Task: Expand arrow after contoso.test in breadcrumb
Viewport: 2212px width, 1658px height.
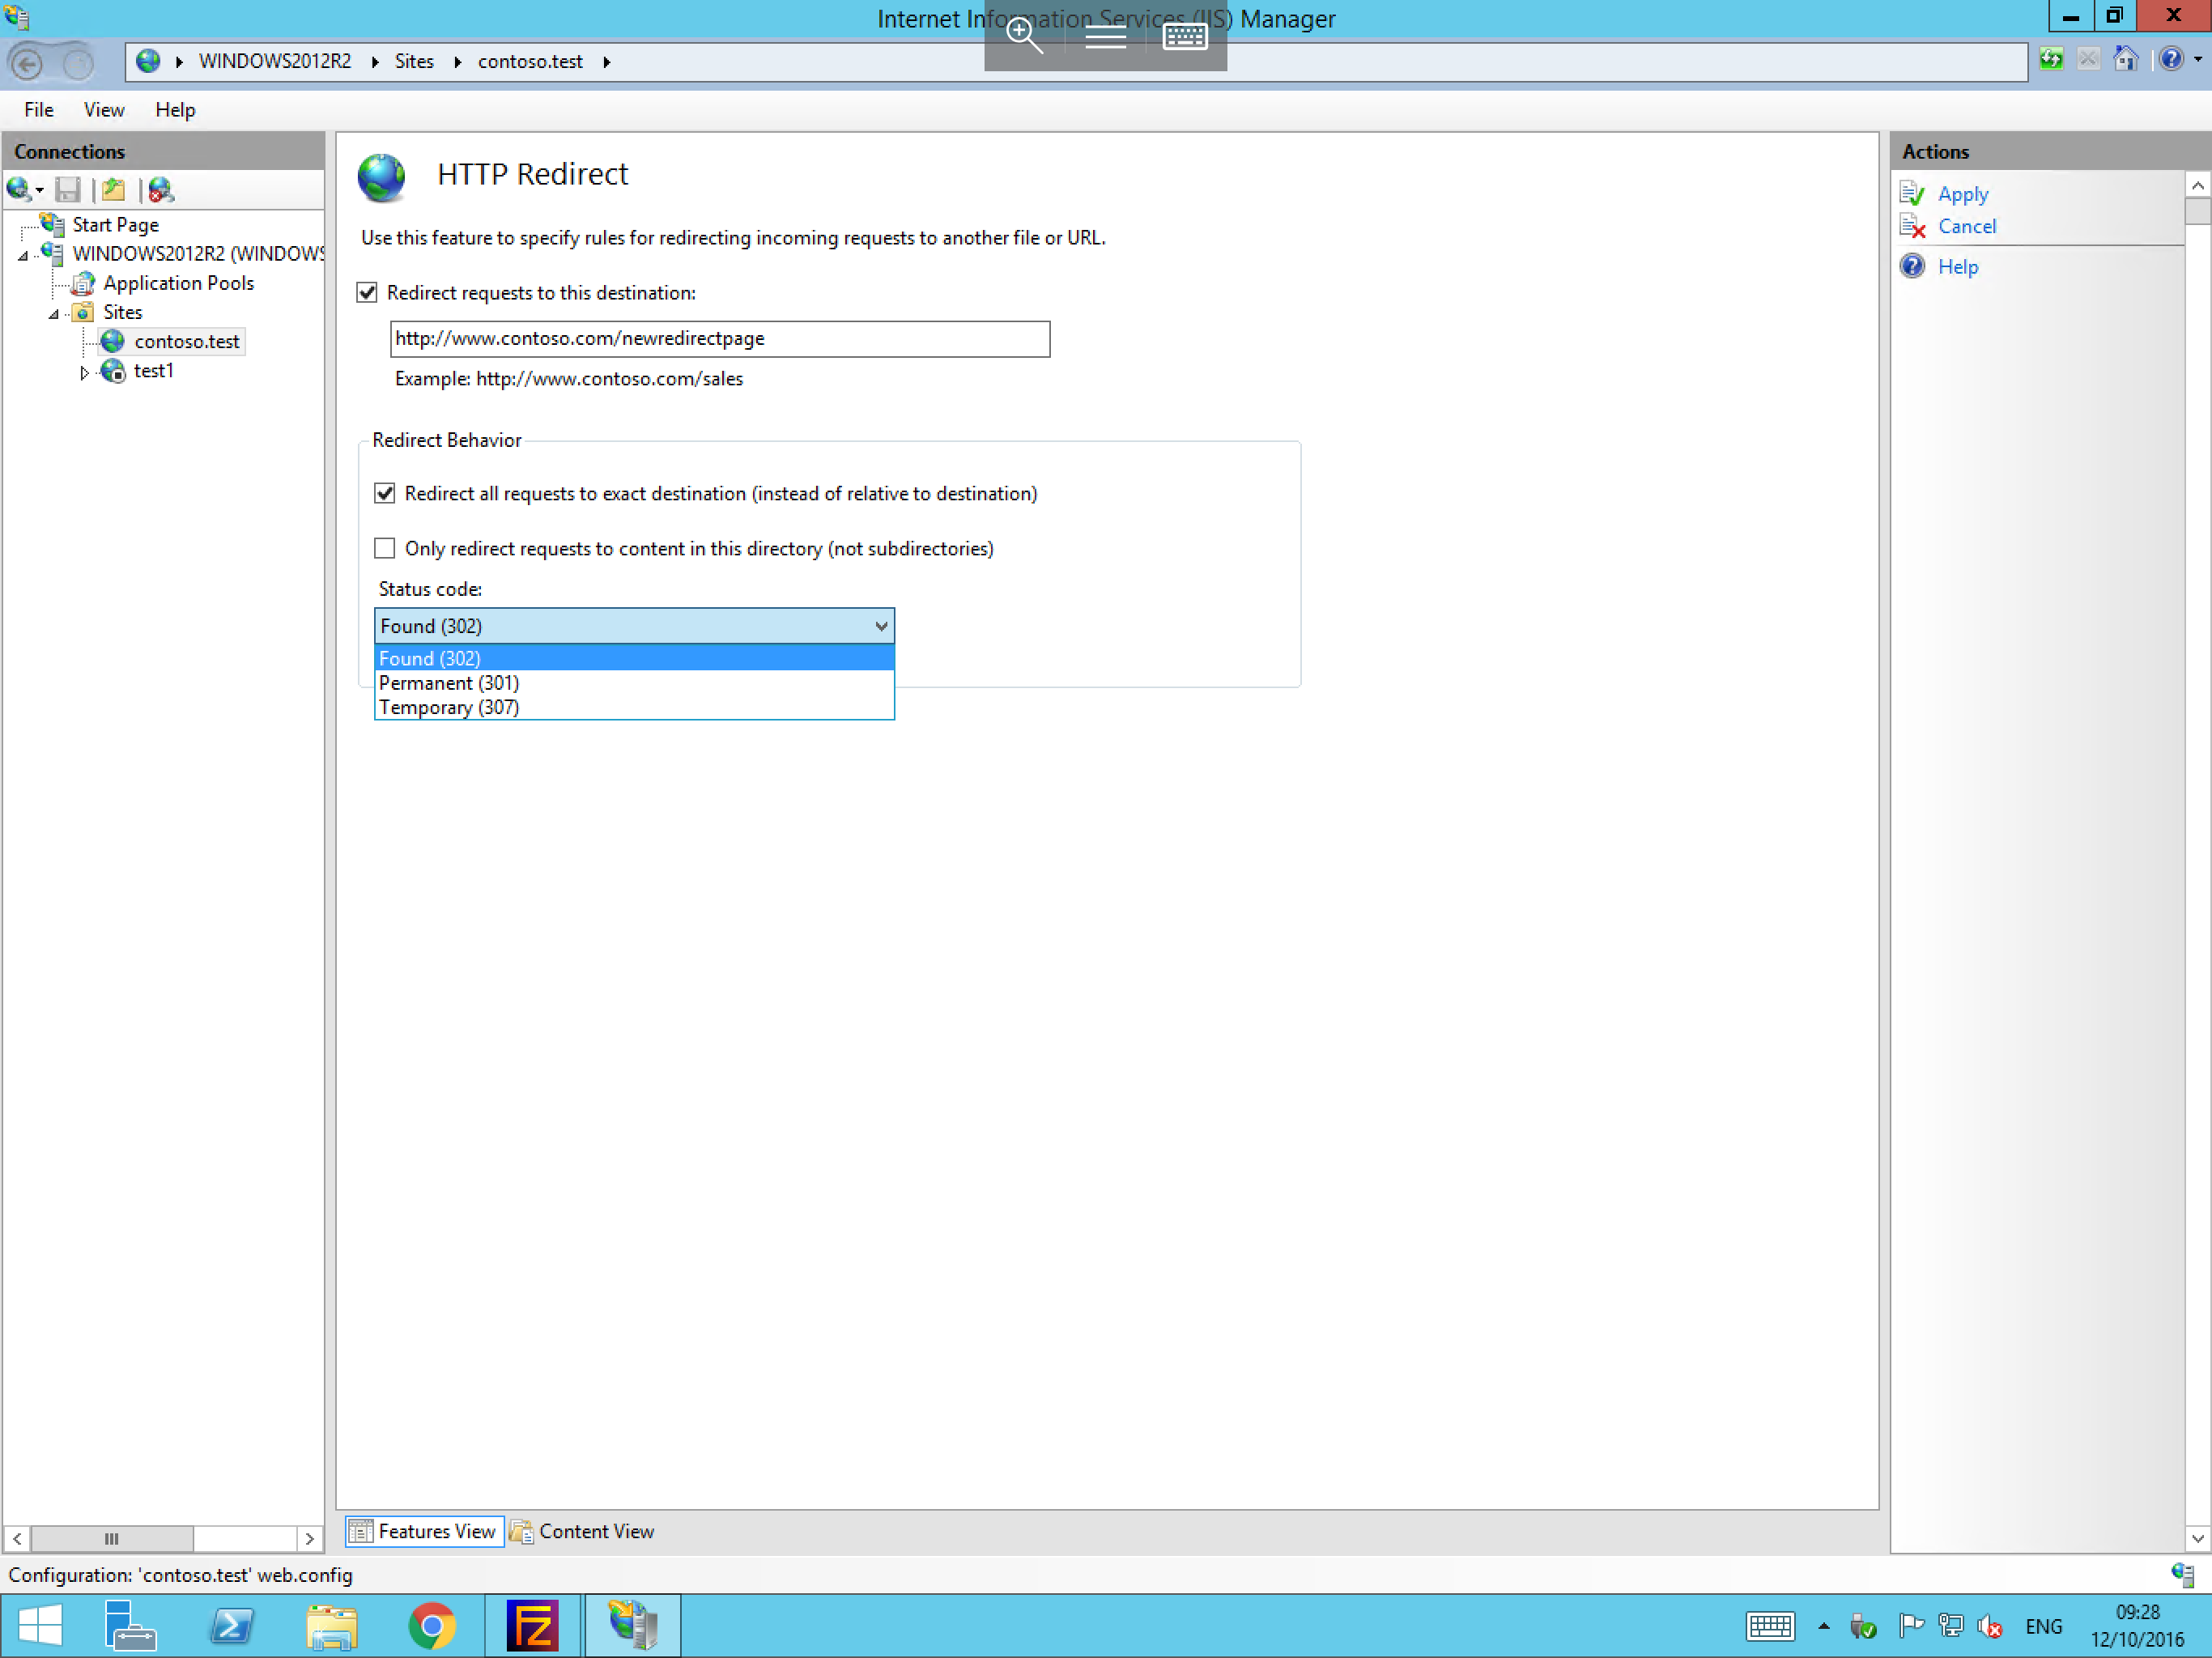Action: click(x=607, y=62)
